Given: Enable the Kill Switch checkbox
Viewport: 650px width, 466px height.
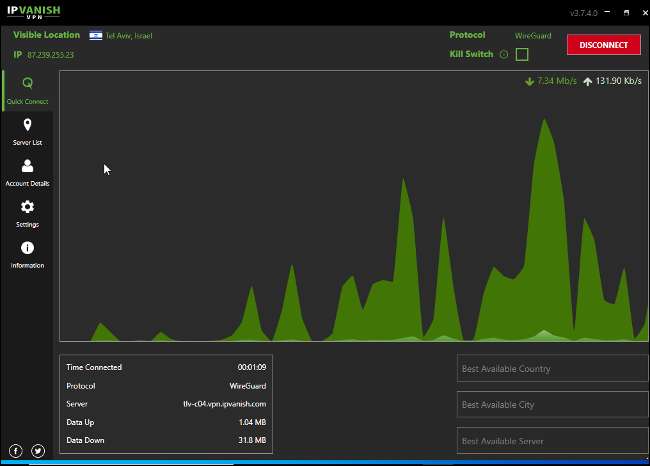Looking at the screenshot, I should 522,54.
